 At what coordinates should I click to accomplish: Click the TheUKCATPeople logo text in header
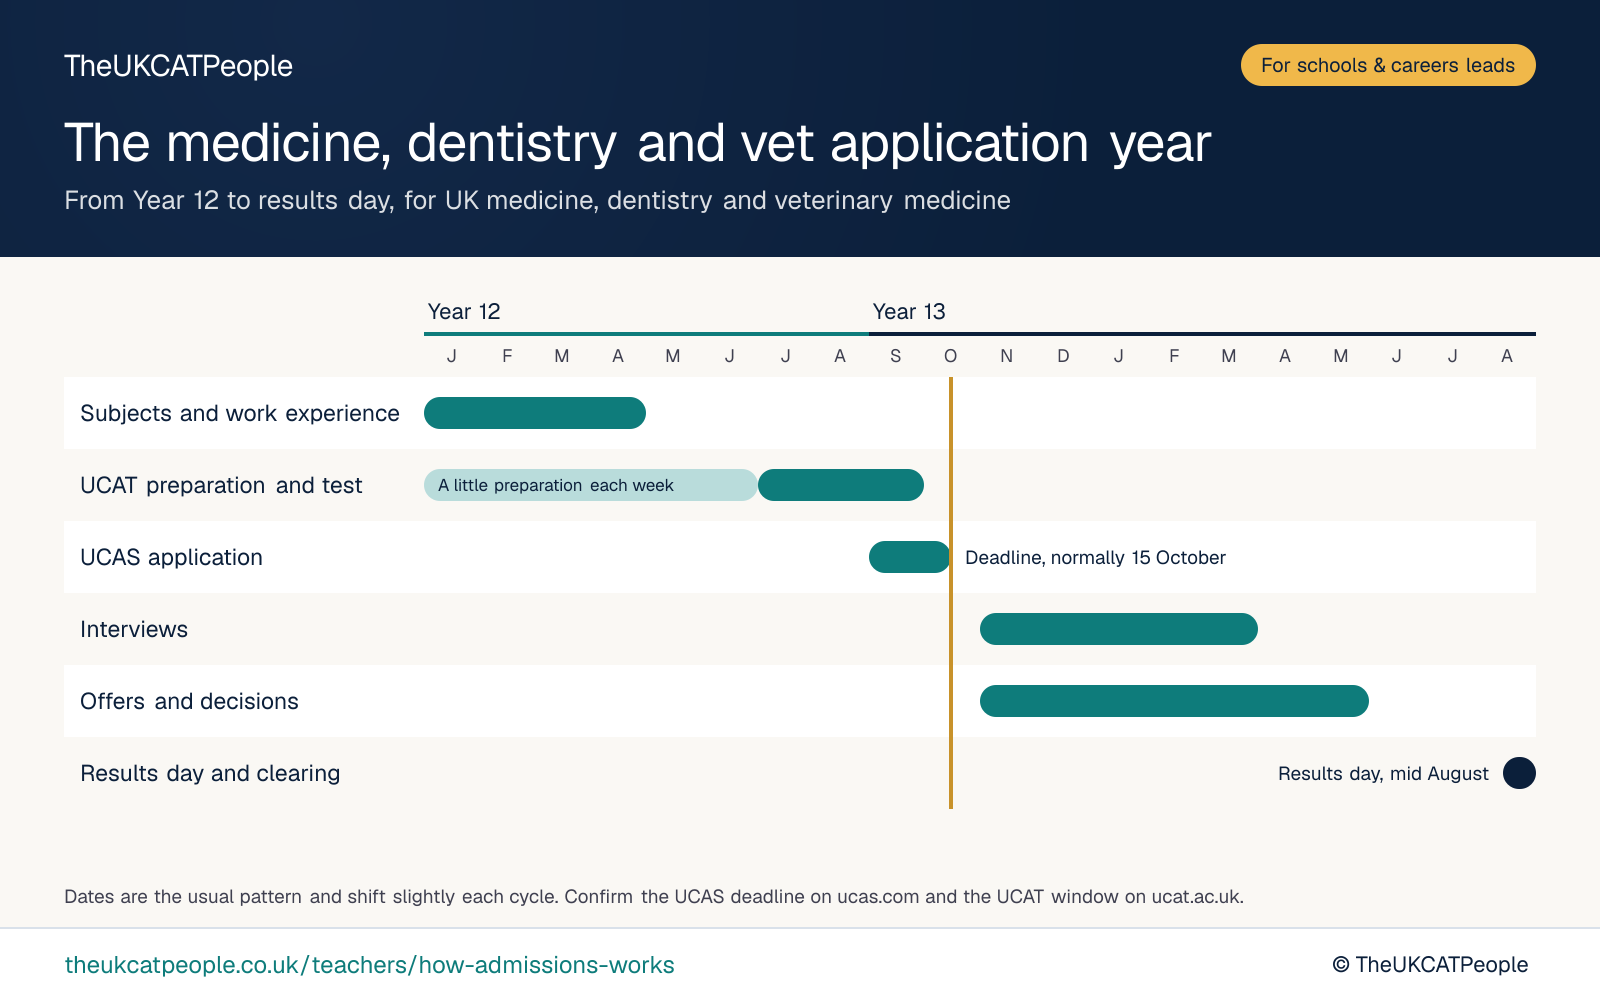pos(178,66)
